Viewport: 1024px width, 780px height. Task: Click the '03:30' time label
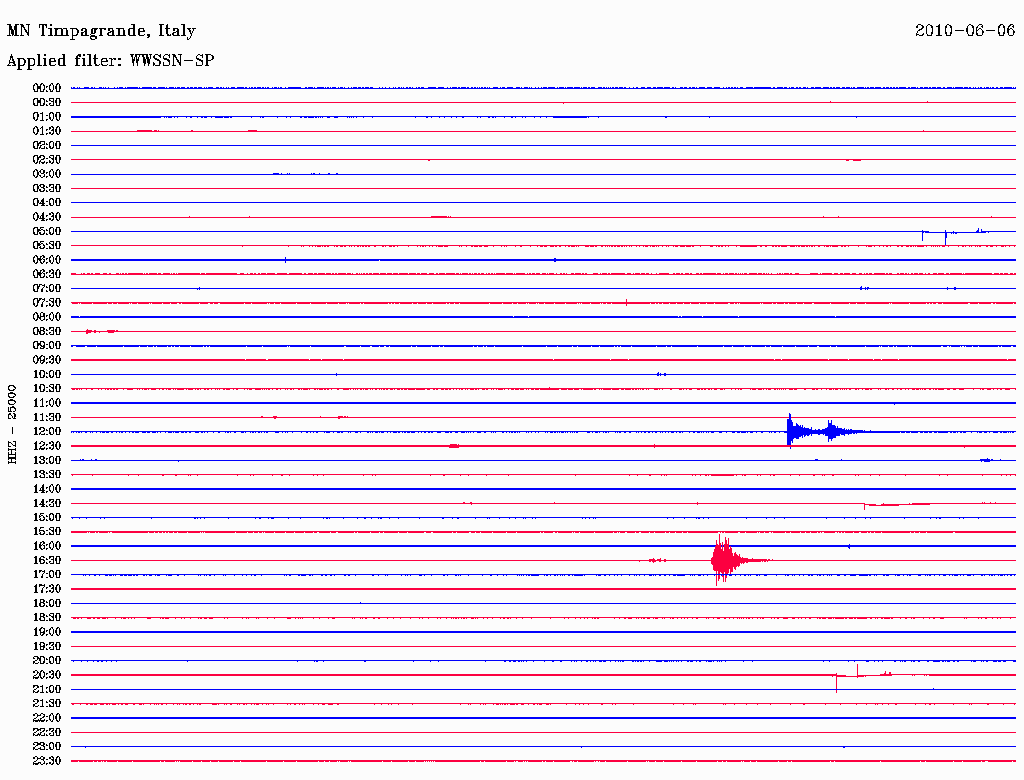(47, 188)
